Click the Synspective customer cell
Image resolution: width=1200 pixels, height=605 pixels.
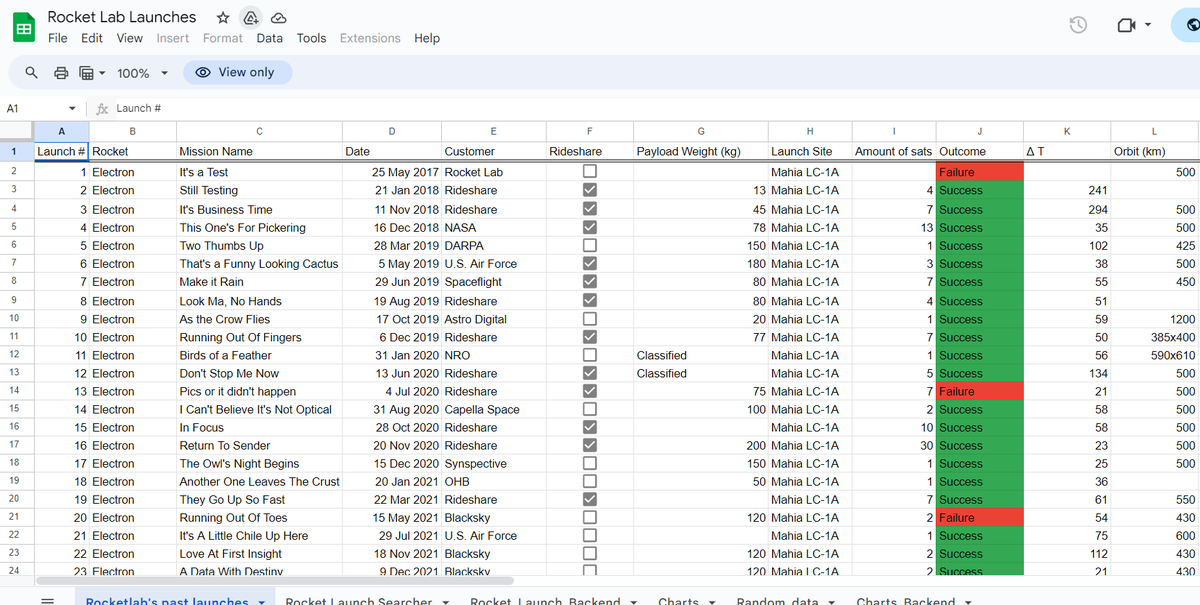[x=494, y=463]
